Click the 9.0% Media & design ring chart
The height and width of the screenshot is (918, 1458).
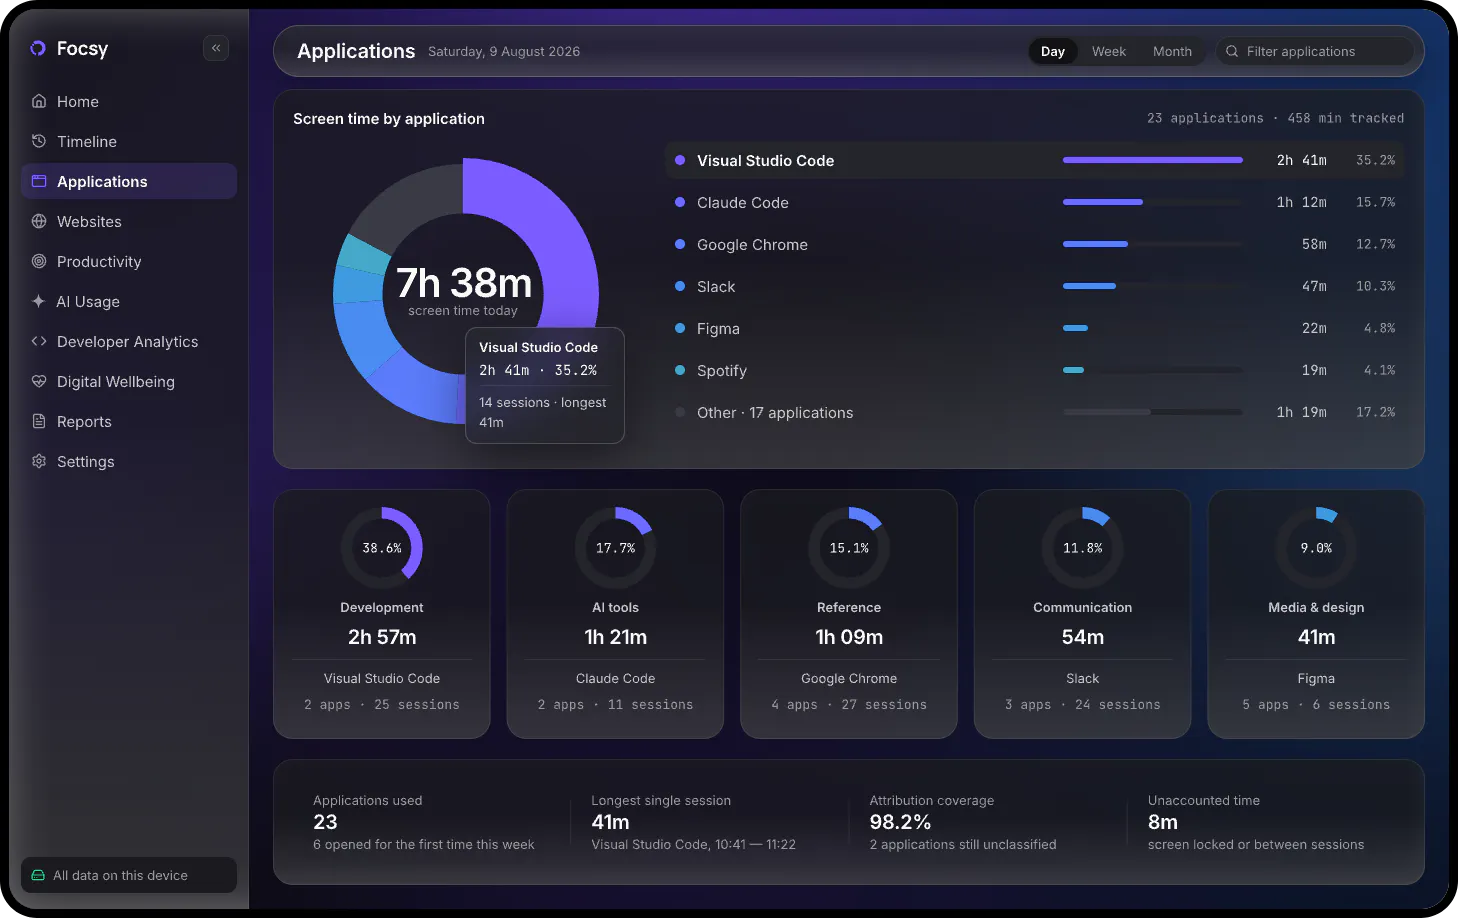[x=1316, y=548]
